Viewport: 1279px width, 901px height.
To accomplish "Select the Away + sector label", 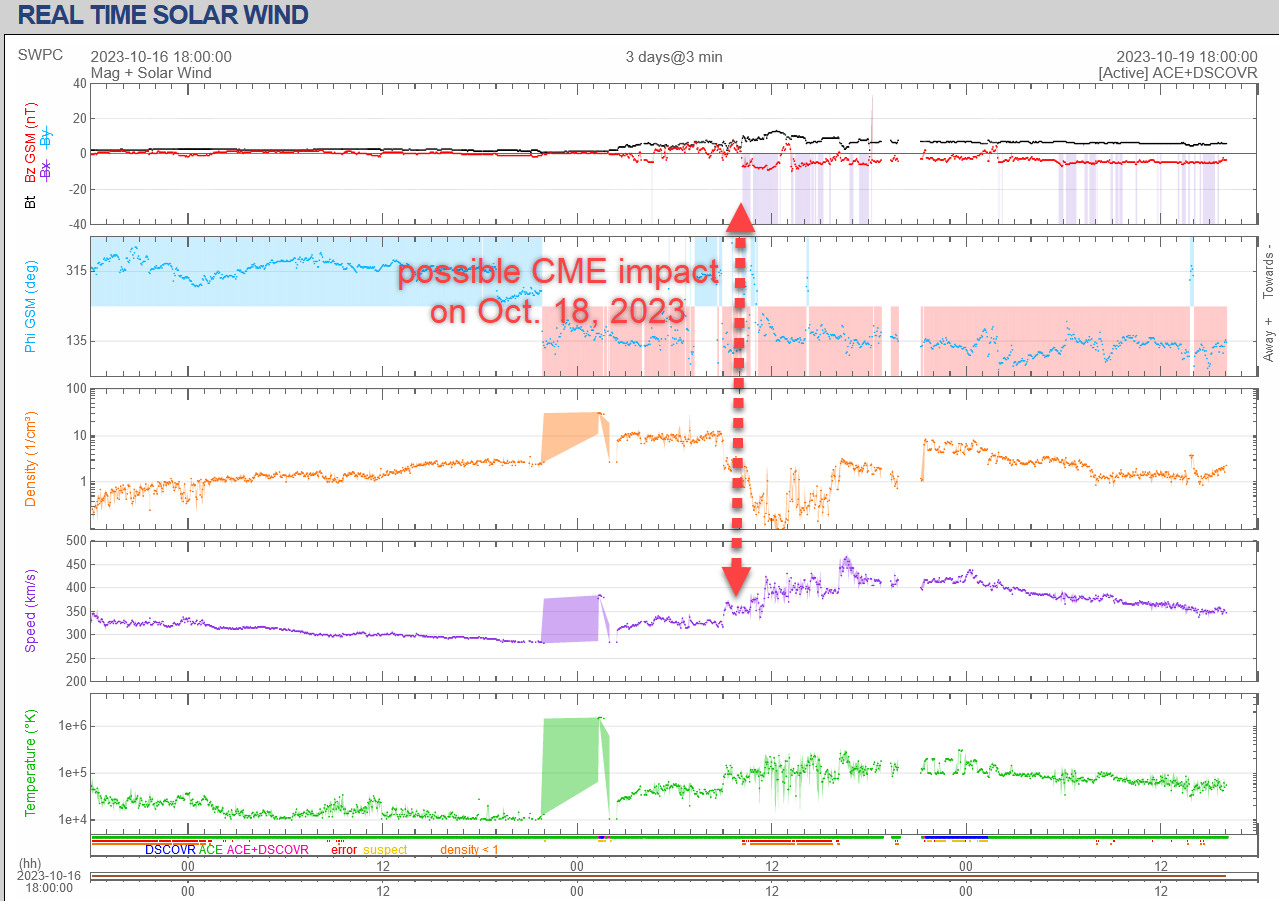I will pos(1268,338).
